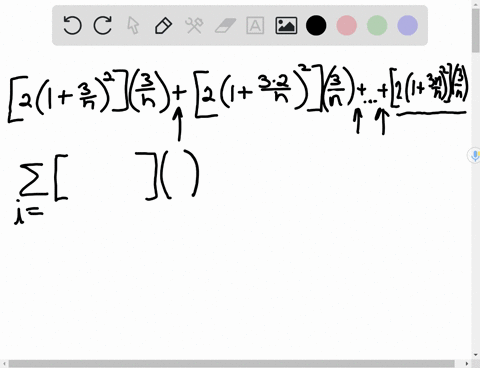Select the eraser tool

[x=225, y=26]
